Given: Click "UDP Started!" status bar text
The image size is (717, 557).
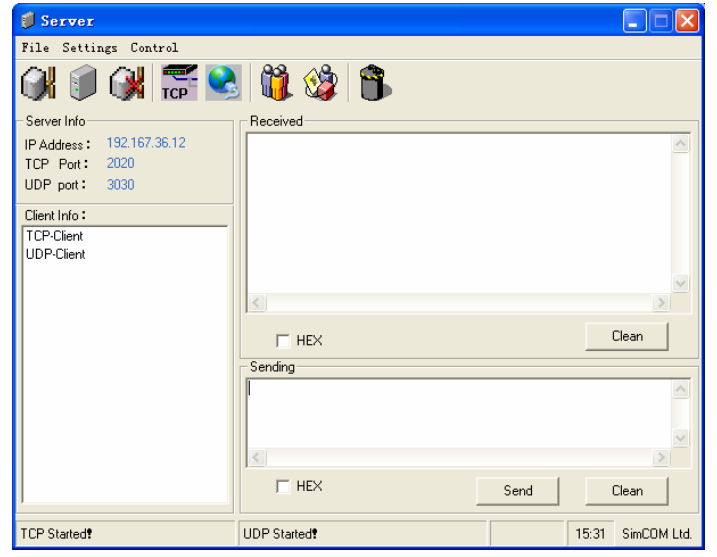Looking at the screenshot, I should pyautogui.click(x=280, y=534).
